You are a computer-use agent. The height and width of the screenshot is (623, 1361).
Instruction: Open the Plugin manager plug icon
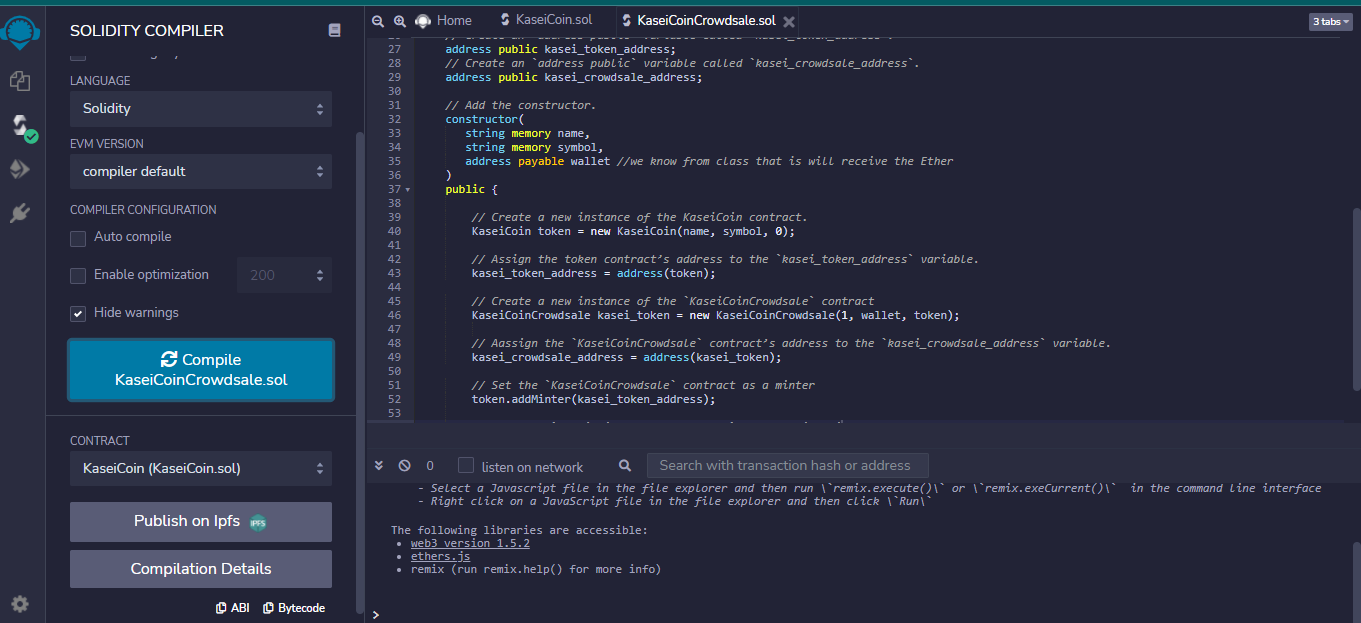(19, 213)
